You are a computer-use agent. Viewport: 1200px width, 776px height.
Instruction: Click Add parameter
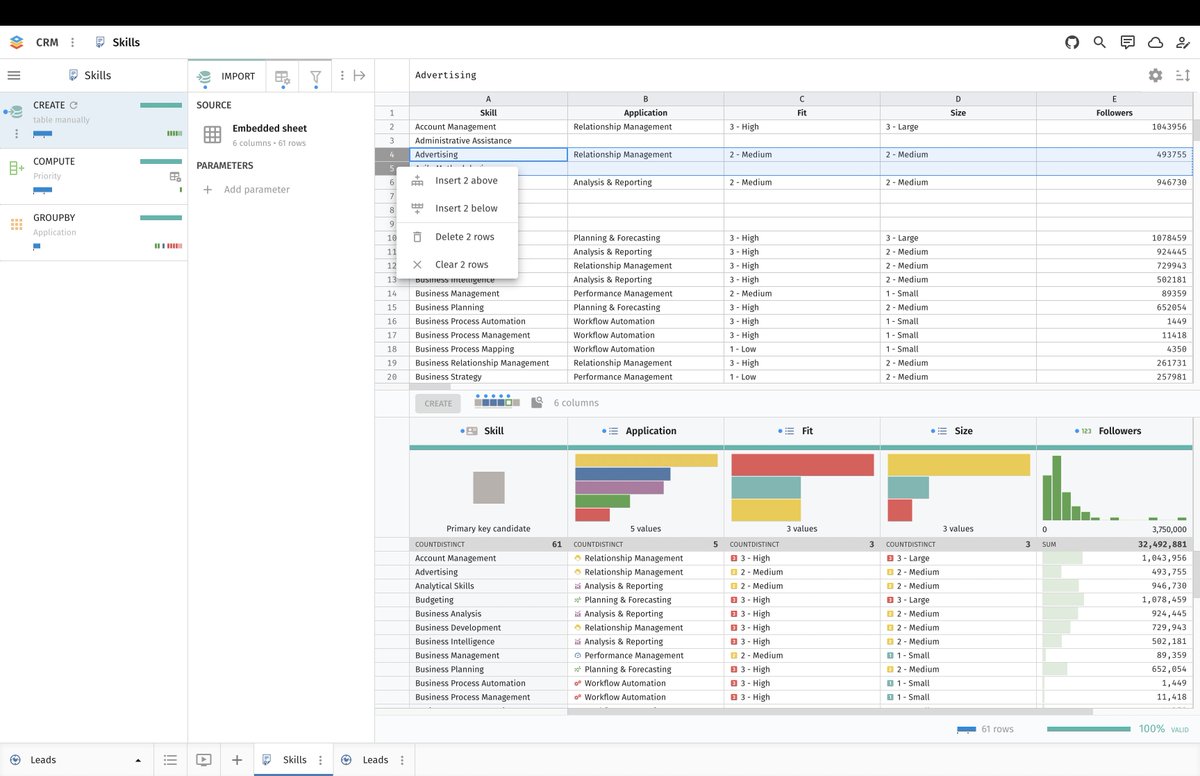pos(246,189)
